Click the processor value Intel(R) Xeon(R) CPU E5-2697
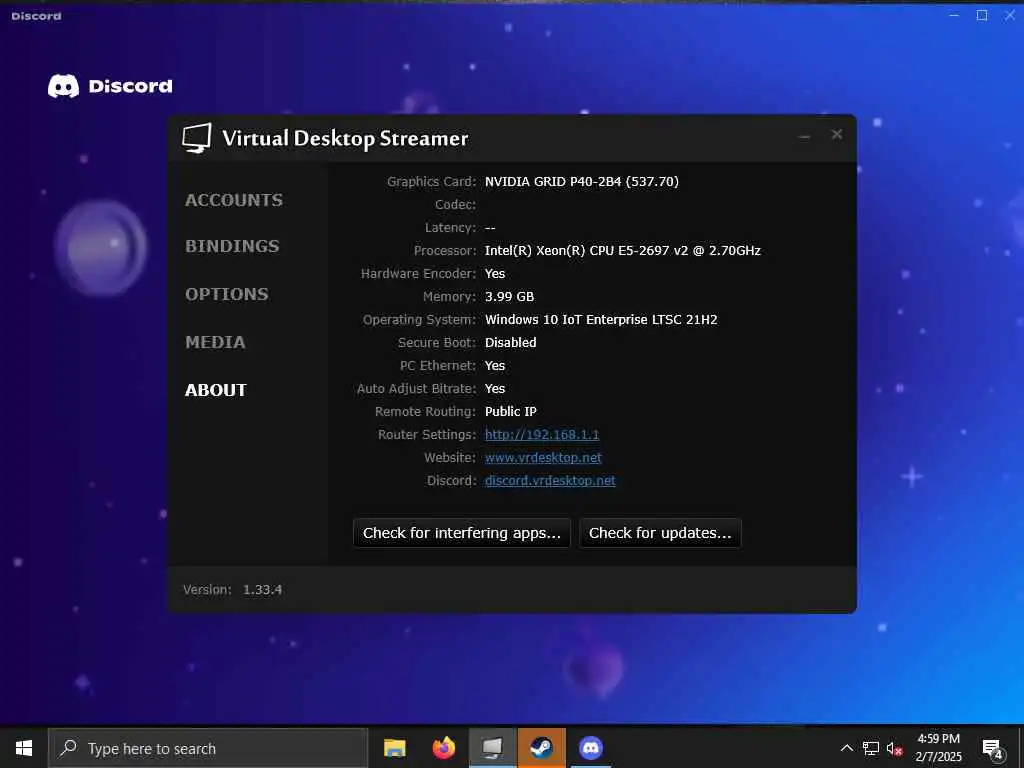 (623, 250)
